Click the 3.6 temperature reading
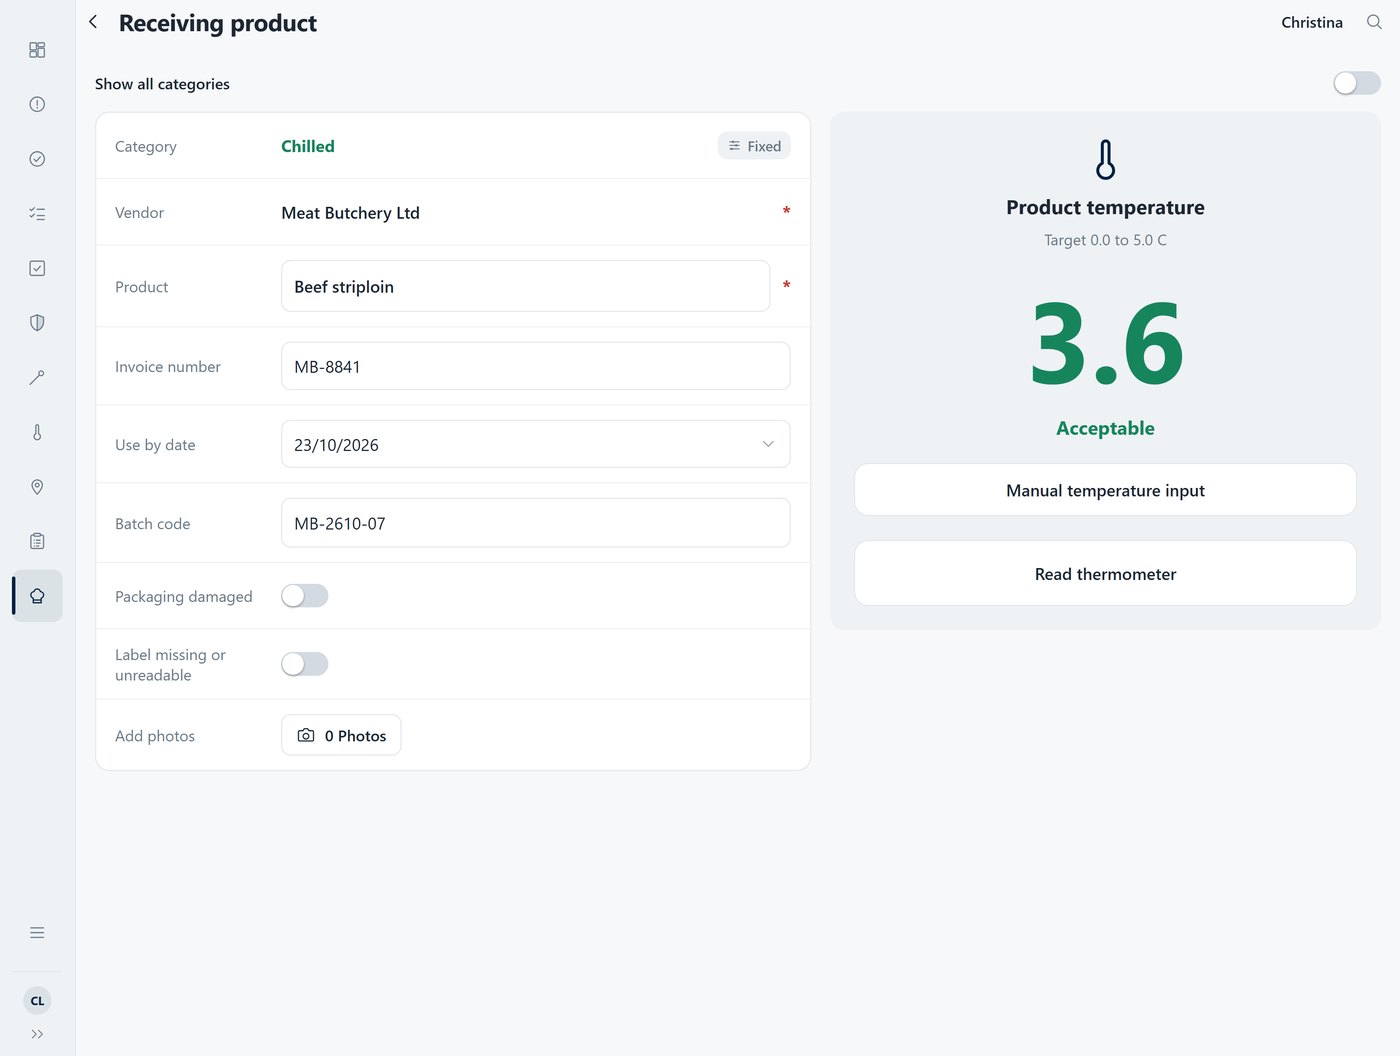Image resolution: width=1400 pixels, height=1056 pixels. point(1106,345)
